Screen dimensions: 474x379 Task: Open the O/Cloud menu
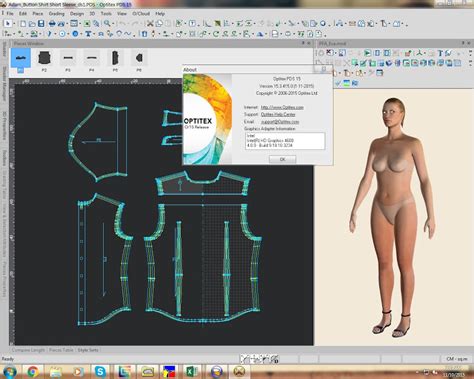click(141, 13)
